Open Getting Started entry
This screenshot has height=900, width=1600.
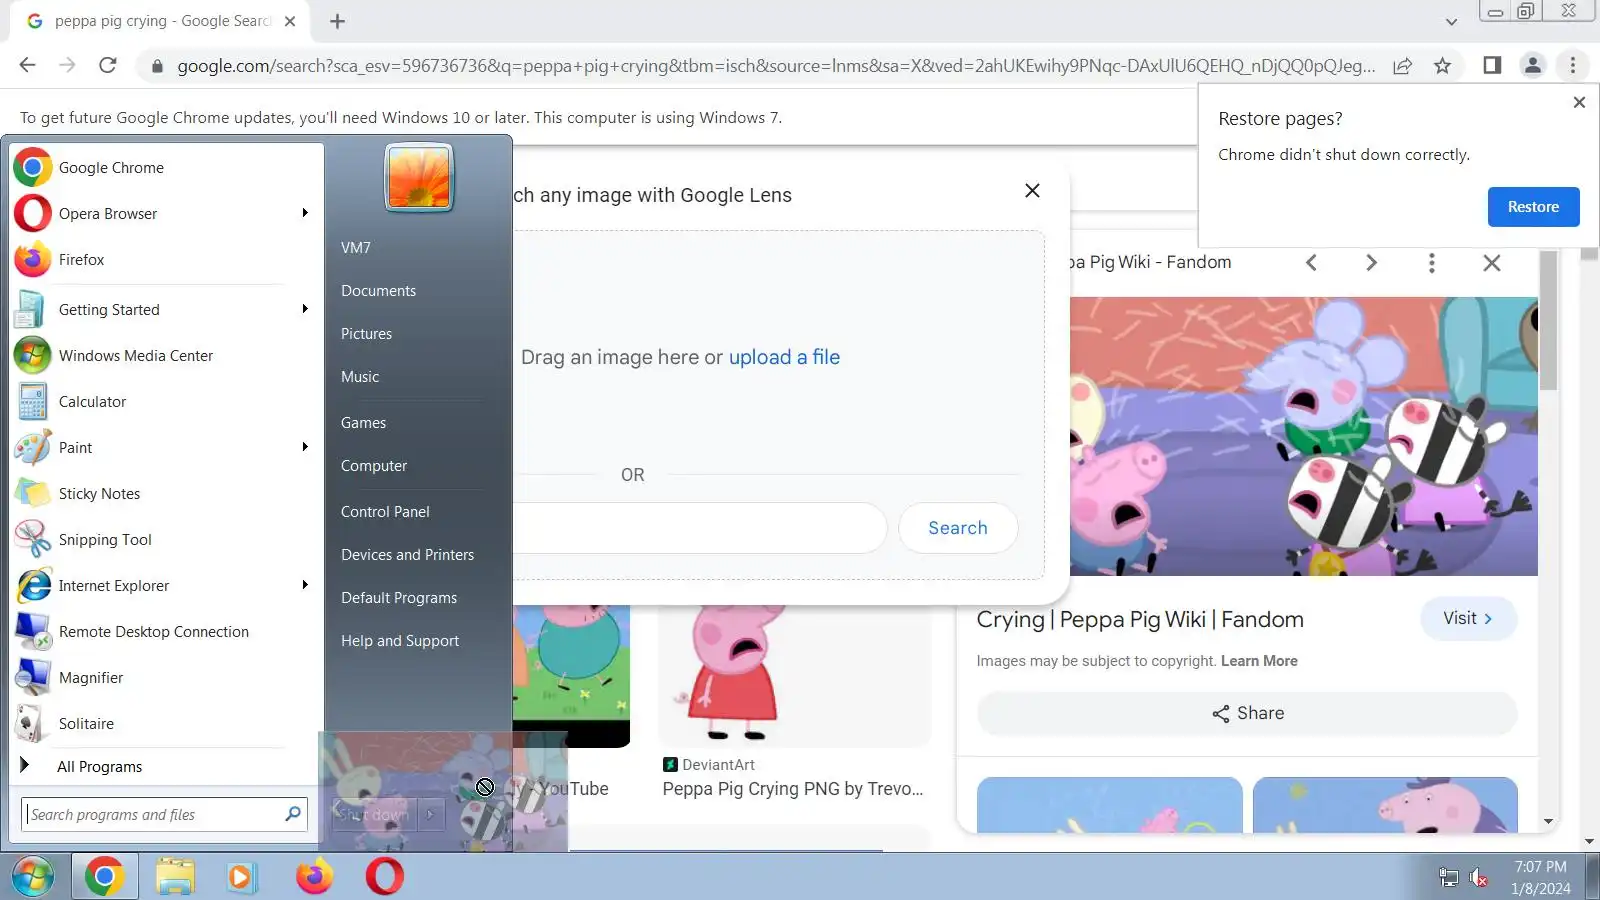150,310
